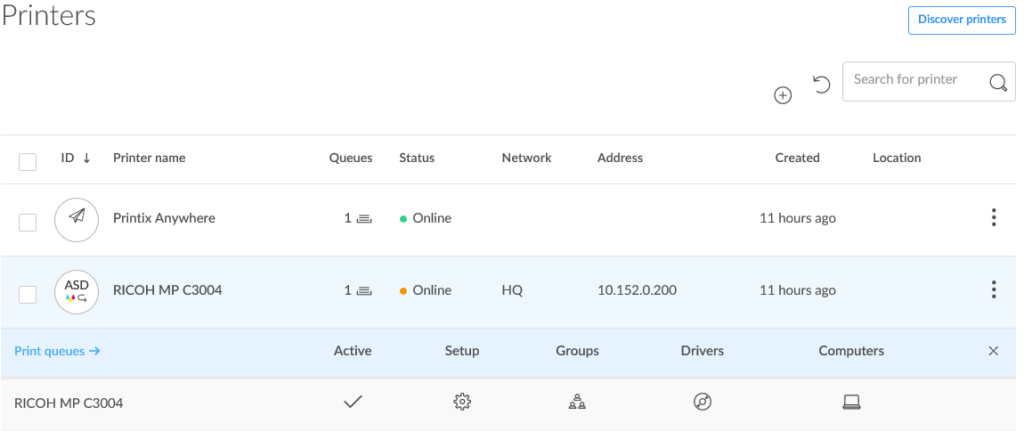Click the Created column header
The image size is (1024, 431).
pos(797,158)
